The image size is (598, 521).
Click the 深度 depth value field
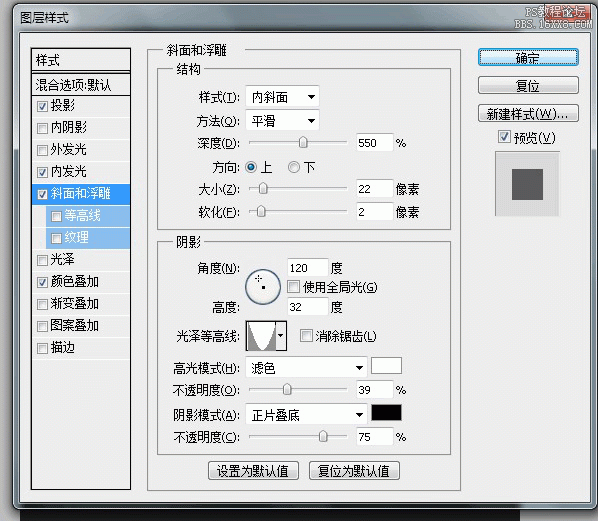[375, 143]
